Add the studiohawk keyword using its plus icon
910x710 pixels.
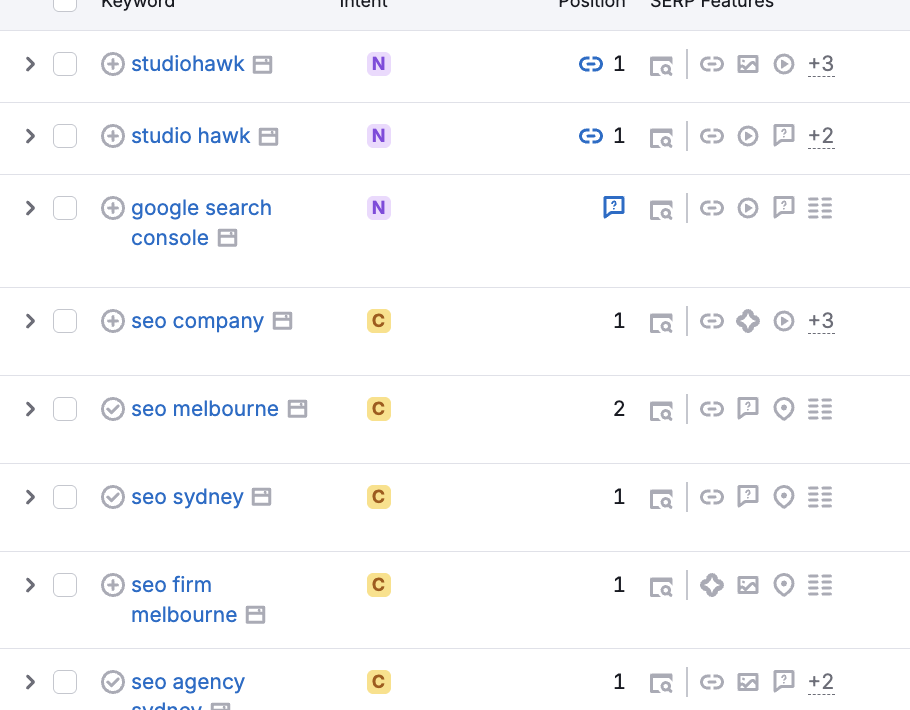pyautogui.click(x=113, y=64)
